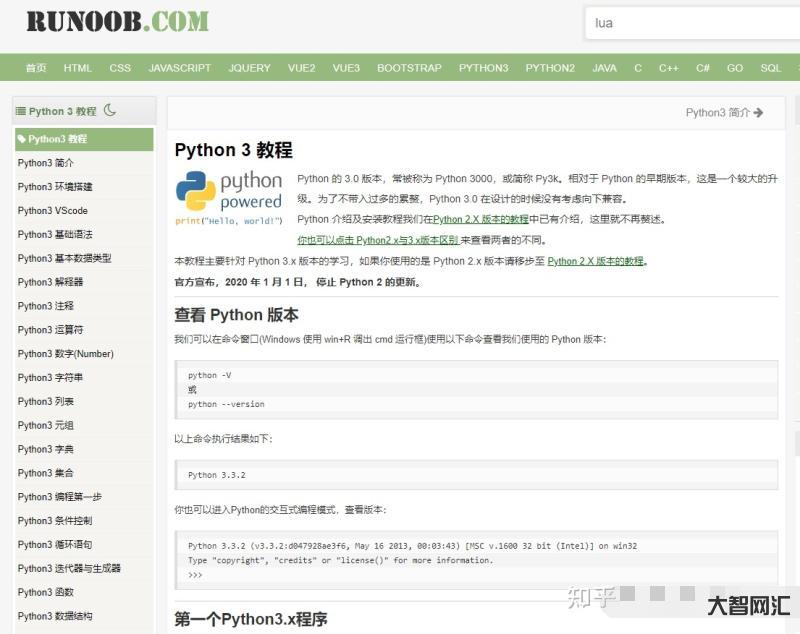The height and width of the screenshot is (634, 800).
Task: Open the C++ tutorial nav item
Action: point(669,68)
